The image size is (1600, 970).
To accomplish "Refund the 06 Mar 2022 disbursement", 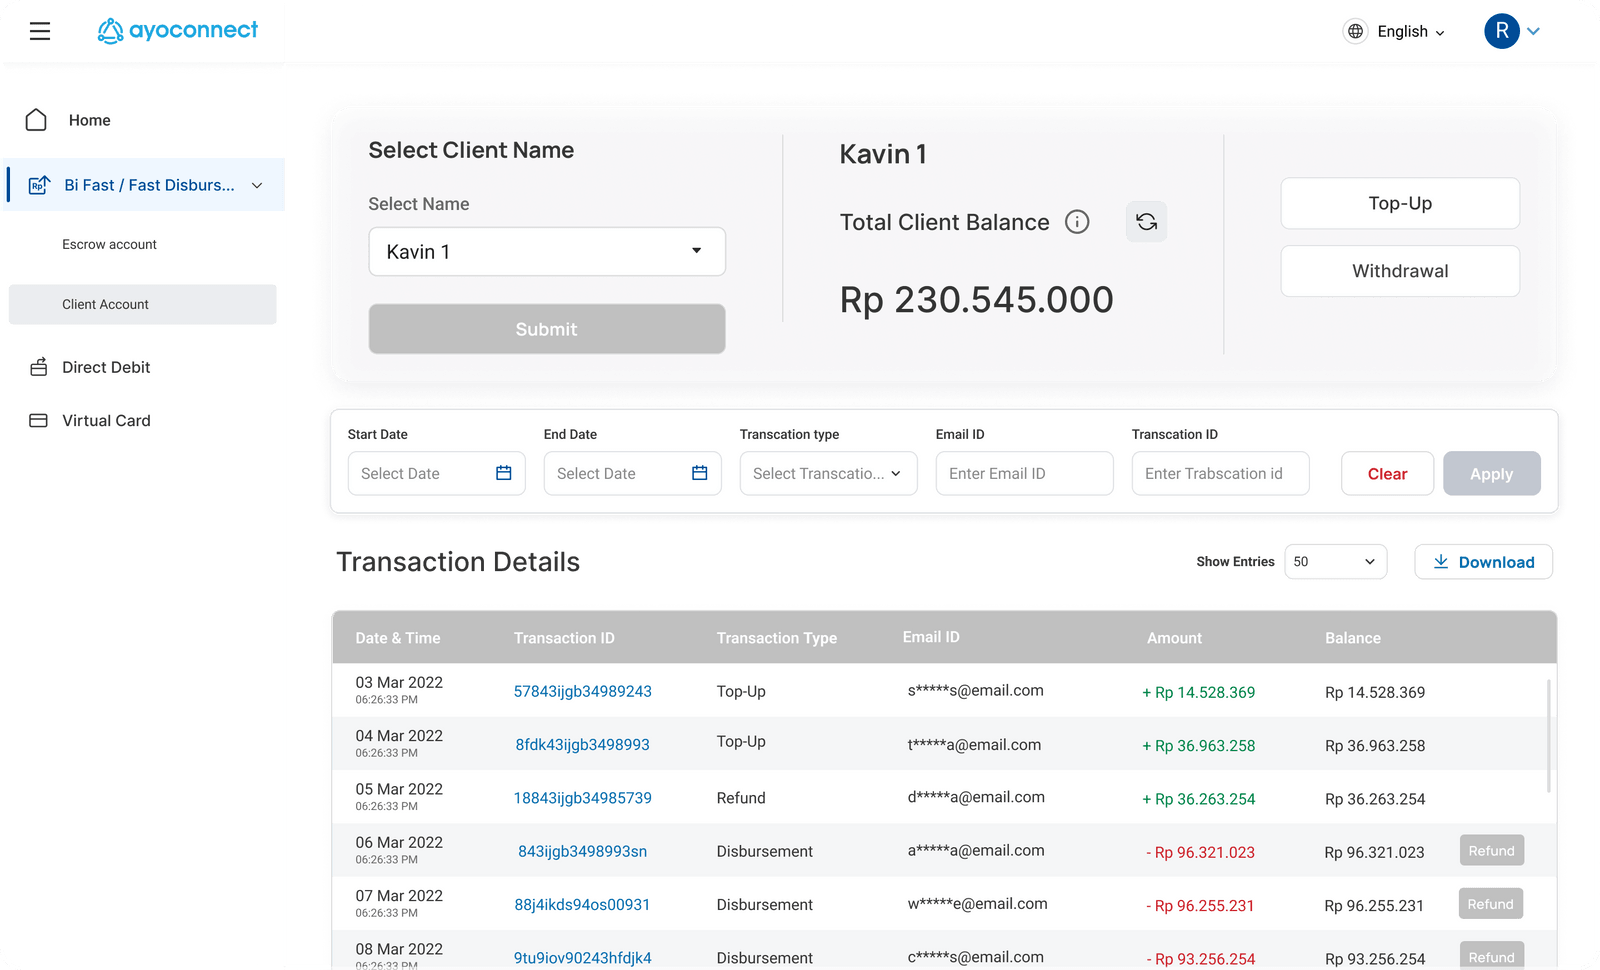I will point(1491,850).
